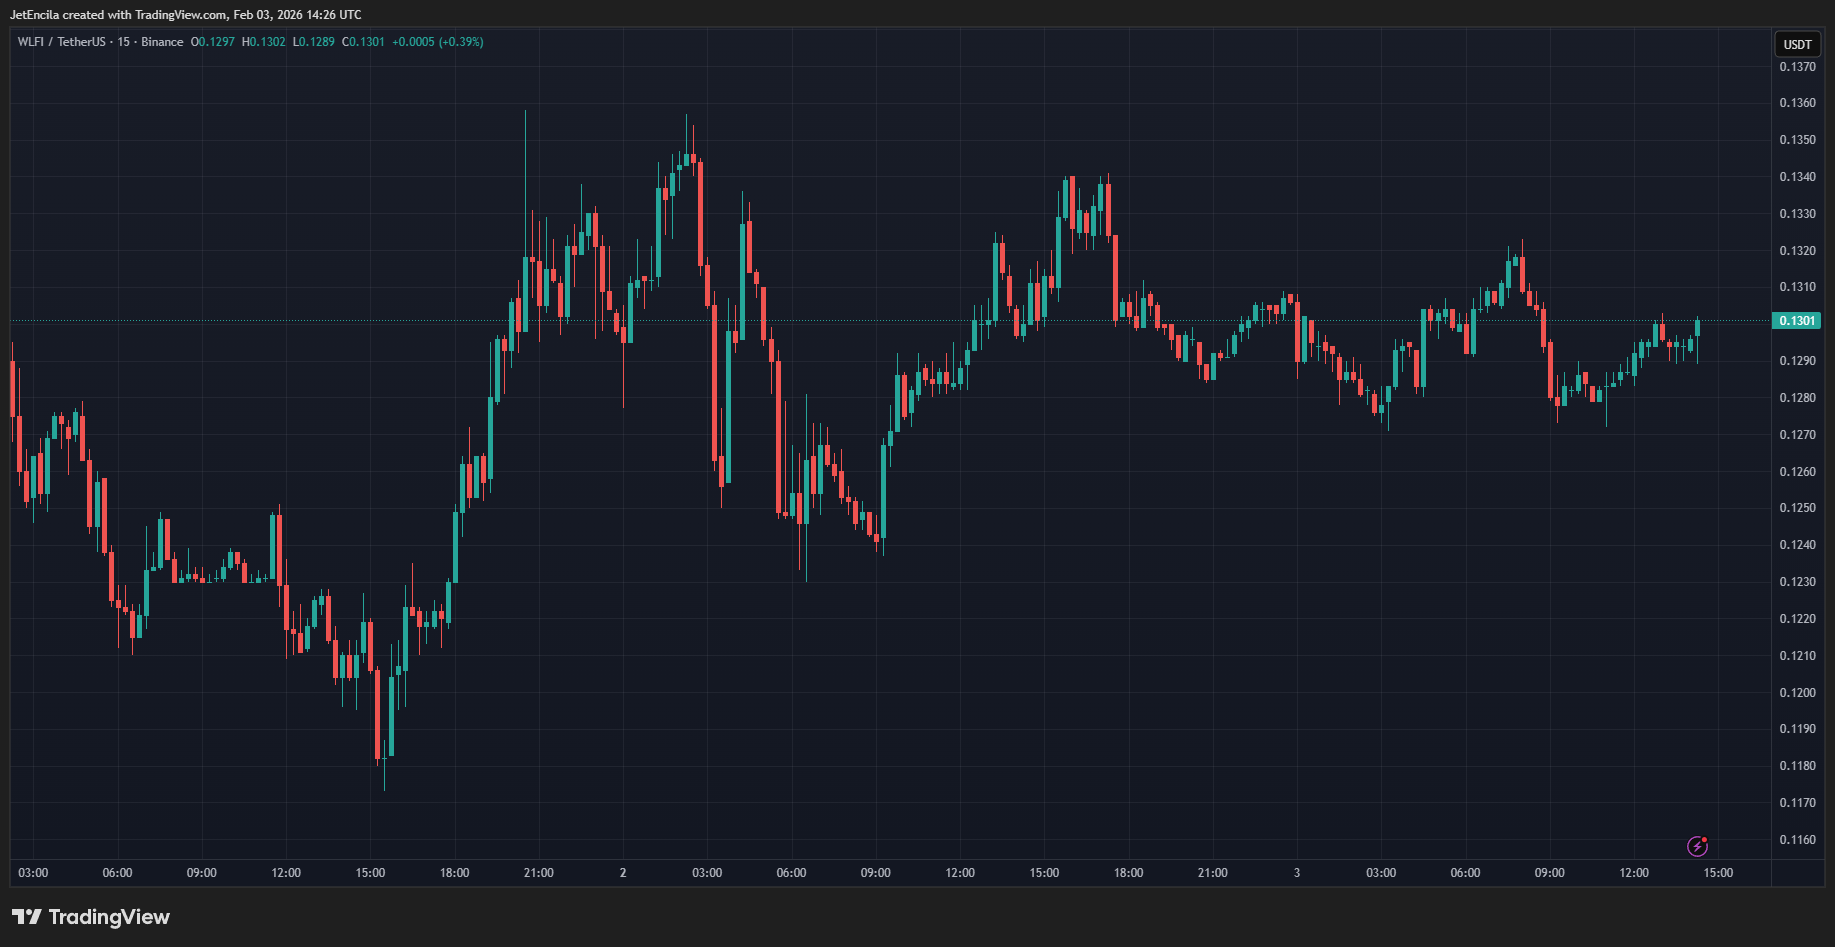This screenshot has height=947, width=1835.
Task: Click the TradingView wordmark text
Action: 109,917
